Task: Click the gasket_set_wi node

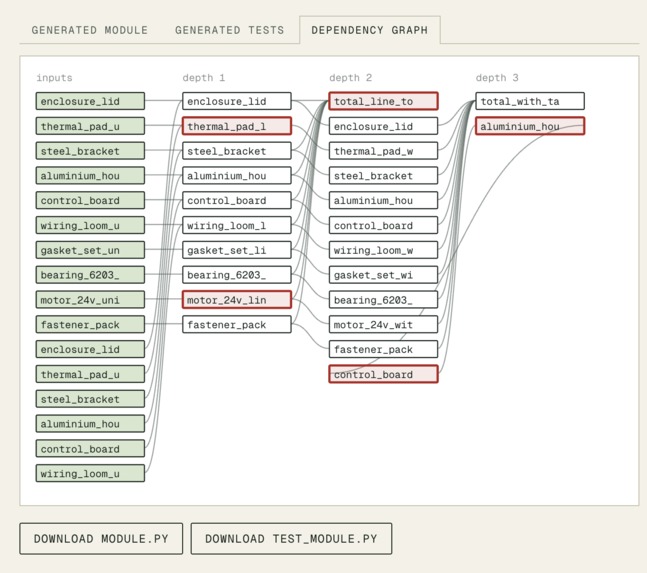Action: coord(383,275)
